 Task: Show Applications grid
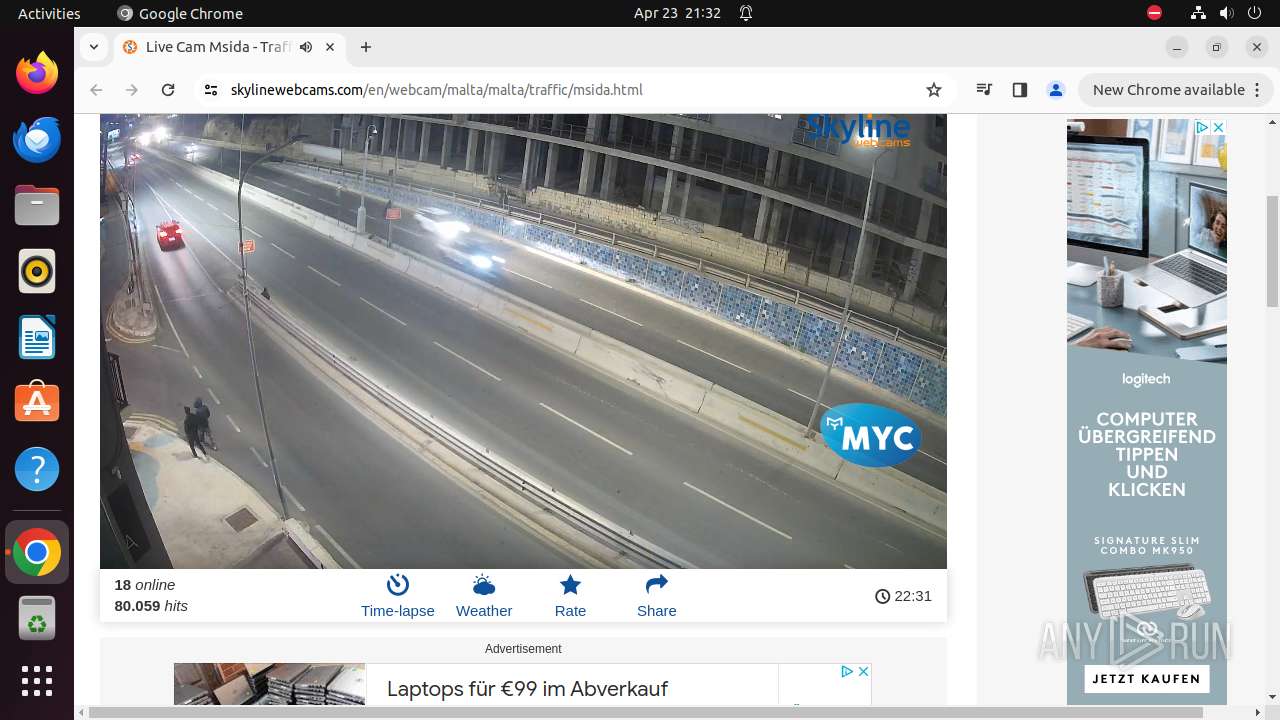(37, 681)
